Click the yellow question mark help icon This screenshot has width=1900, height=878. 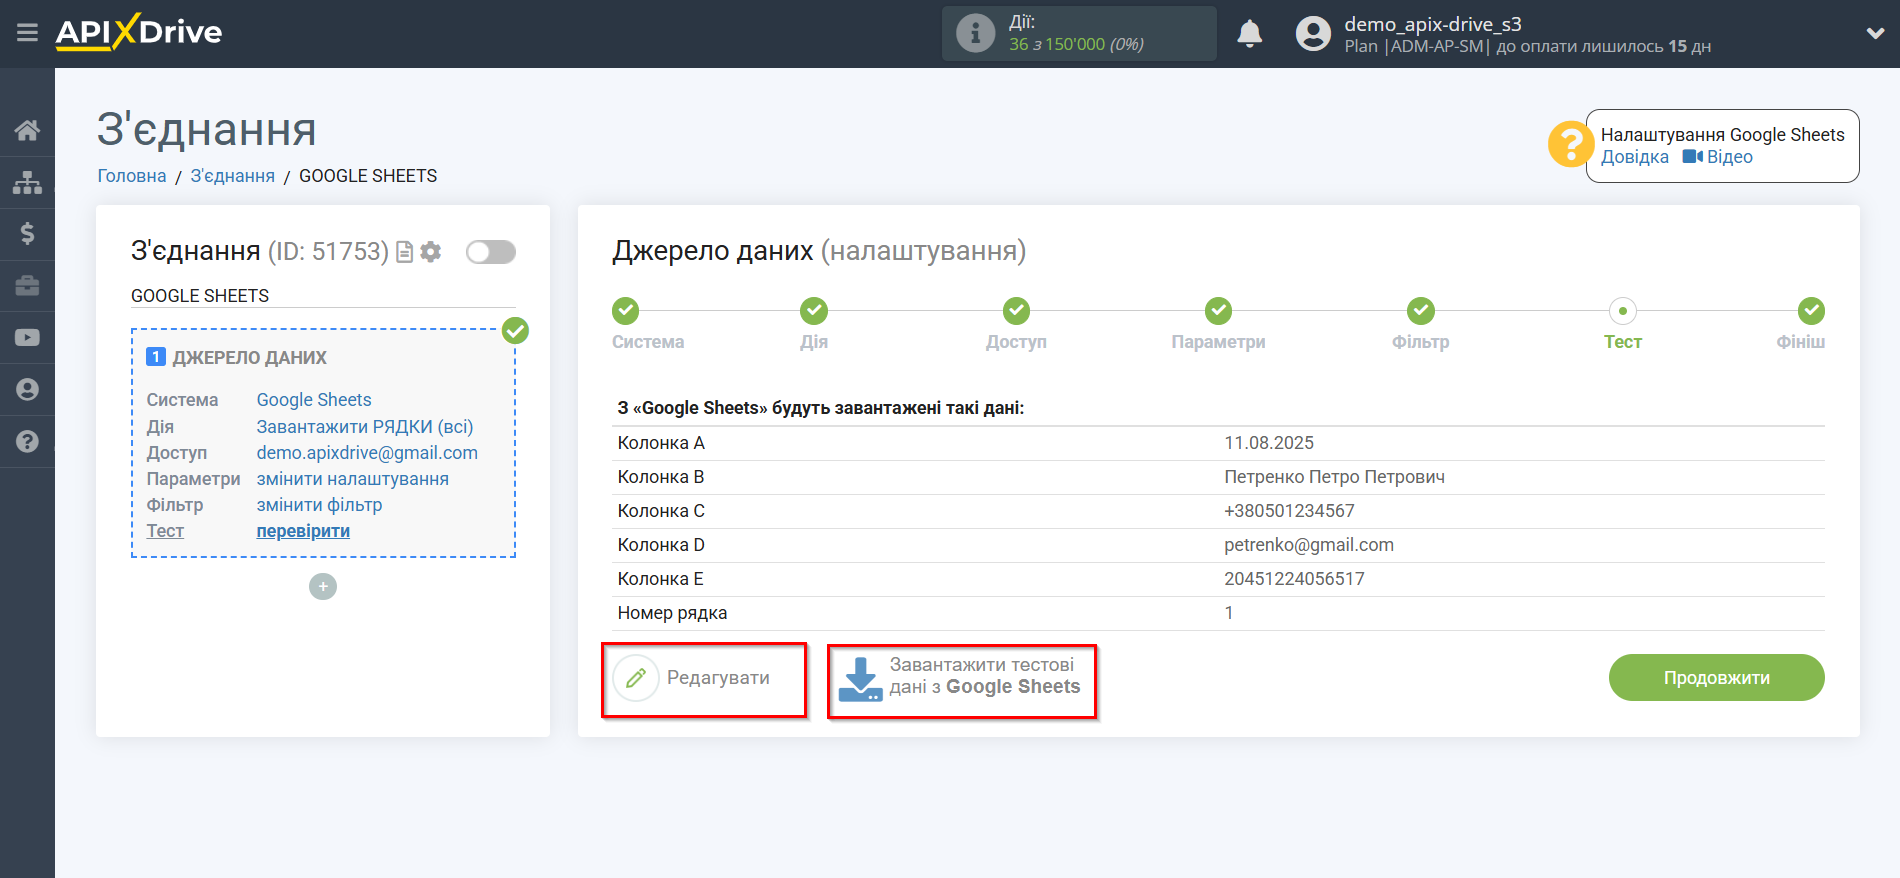coord(1570,145)
